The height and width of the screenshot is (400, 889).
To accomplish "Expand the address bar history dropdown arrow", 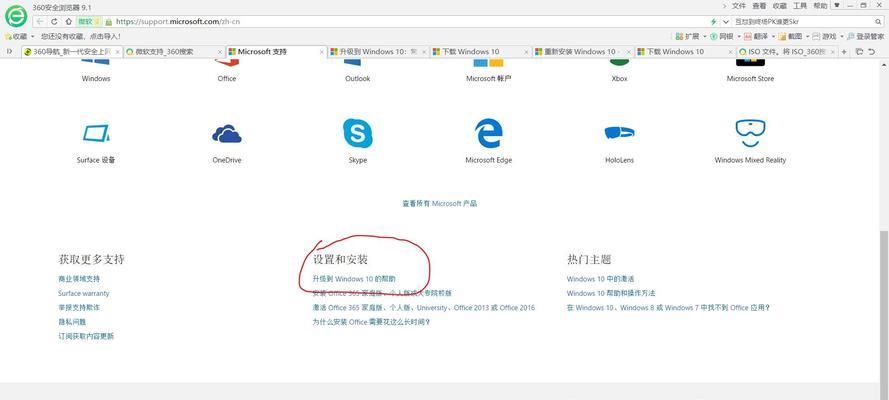I will pyautogui.click(x=726, y=22).
